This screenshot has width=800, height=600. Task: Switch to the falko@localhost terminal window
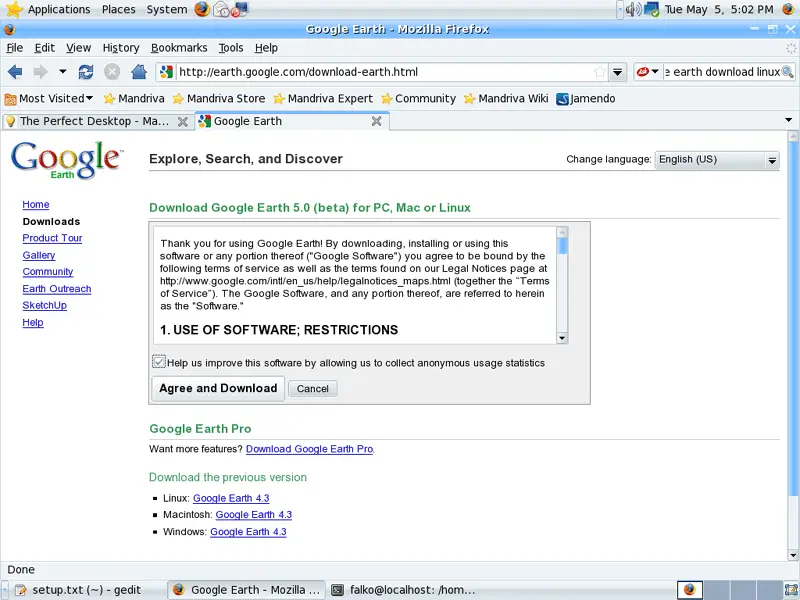405,590
